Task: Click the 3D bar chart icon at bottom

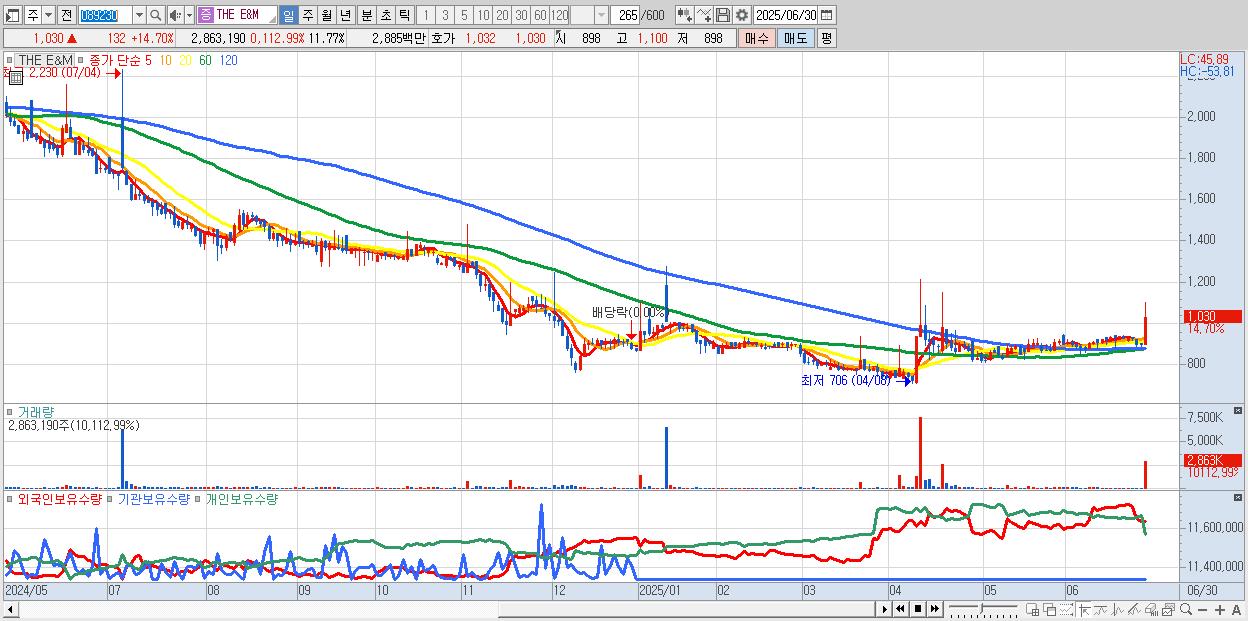Action: tap(1151, 609)
